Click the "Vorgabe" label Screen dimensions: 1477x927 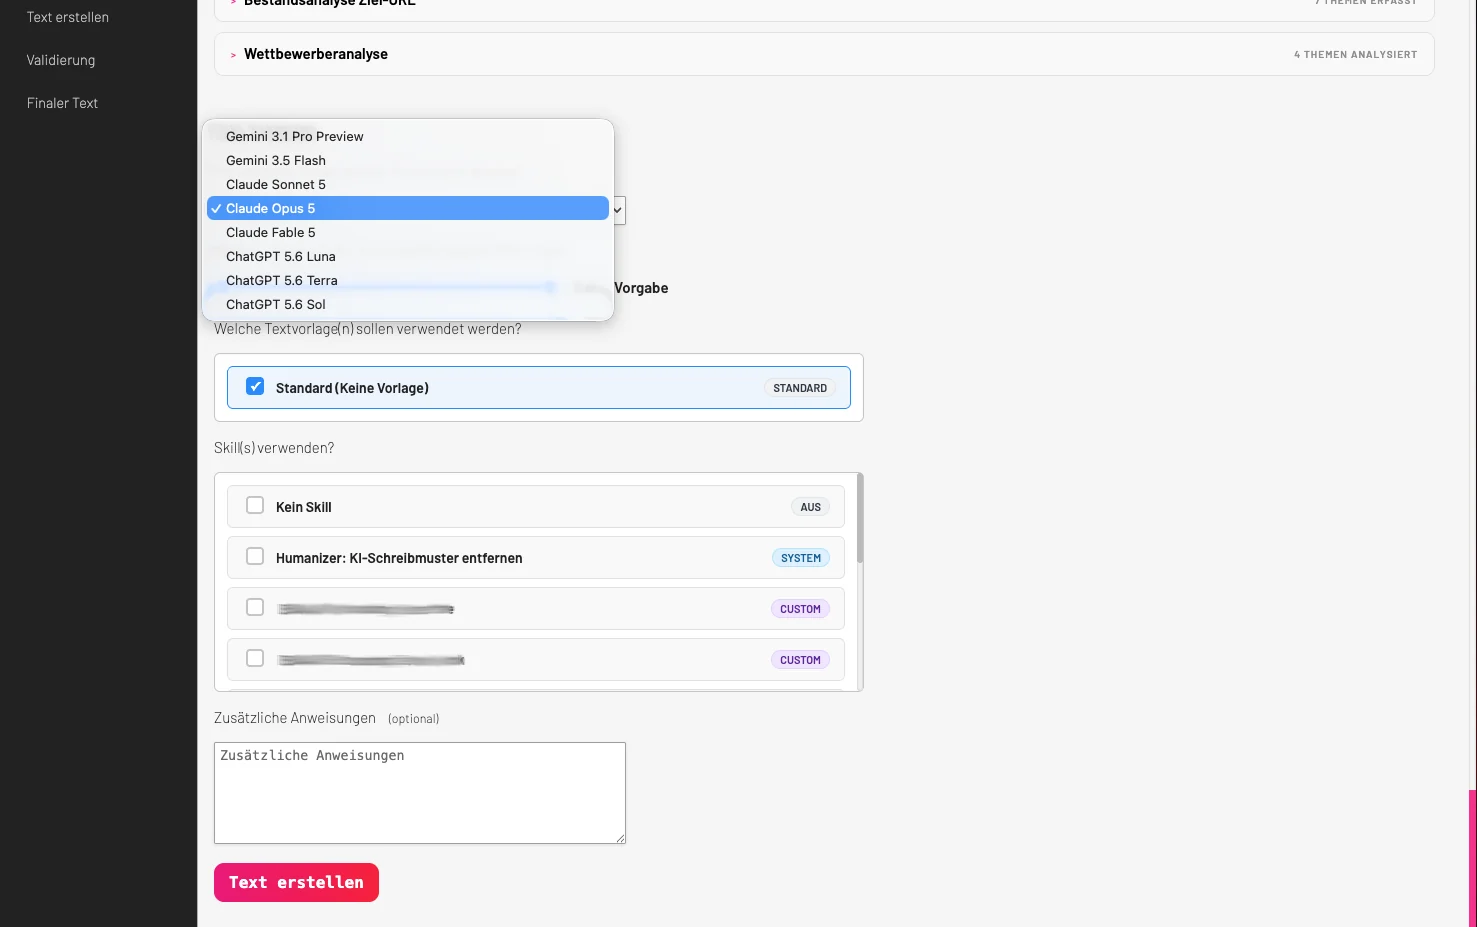pyautogui.click(x=641, y=288)
